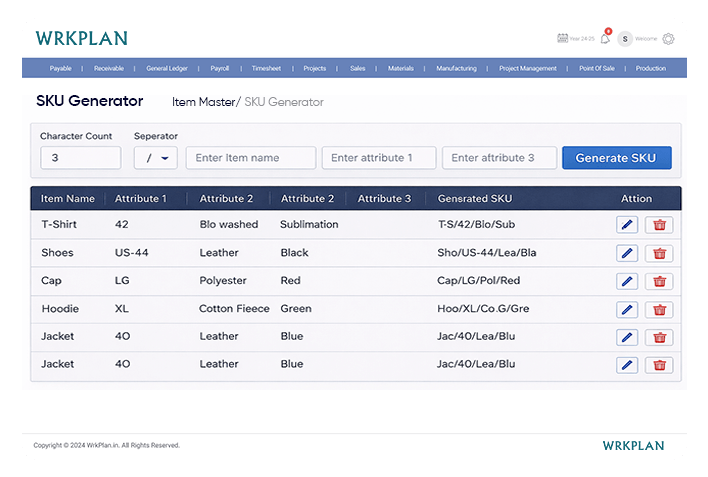Image resolution: width=708 pixels, height=477 pixels.
Task: Open the settings gear in header
Action: tap(668, 39)
